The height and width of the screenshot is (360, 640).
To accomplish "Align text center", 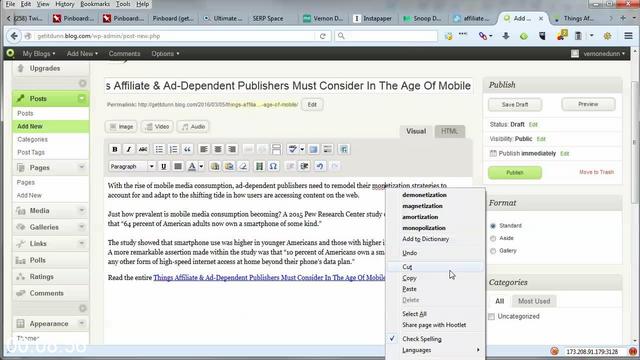I will tap(218, 149).
